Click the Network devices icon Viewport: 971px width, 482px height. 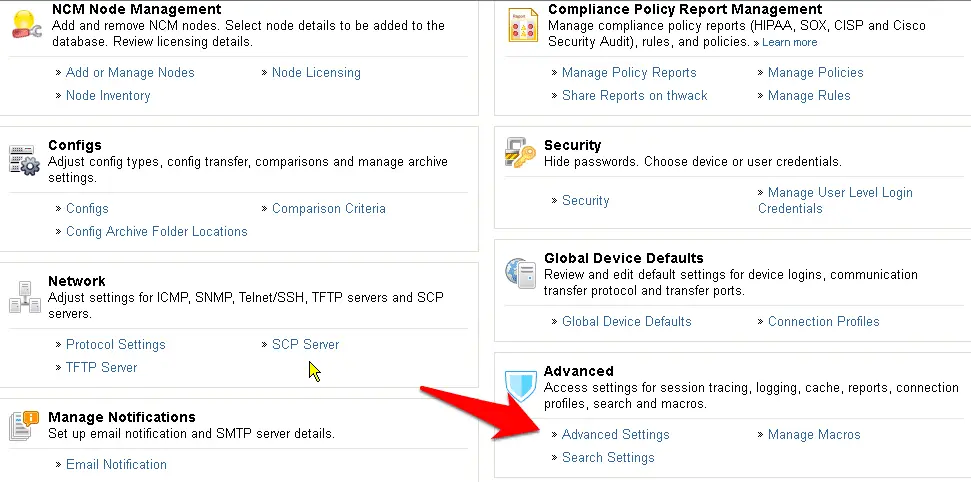pyautogui.click(x=25, y=297)
